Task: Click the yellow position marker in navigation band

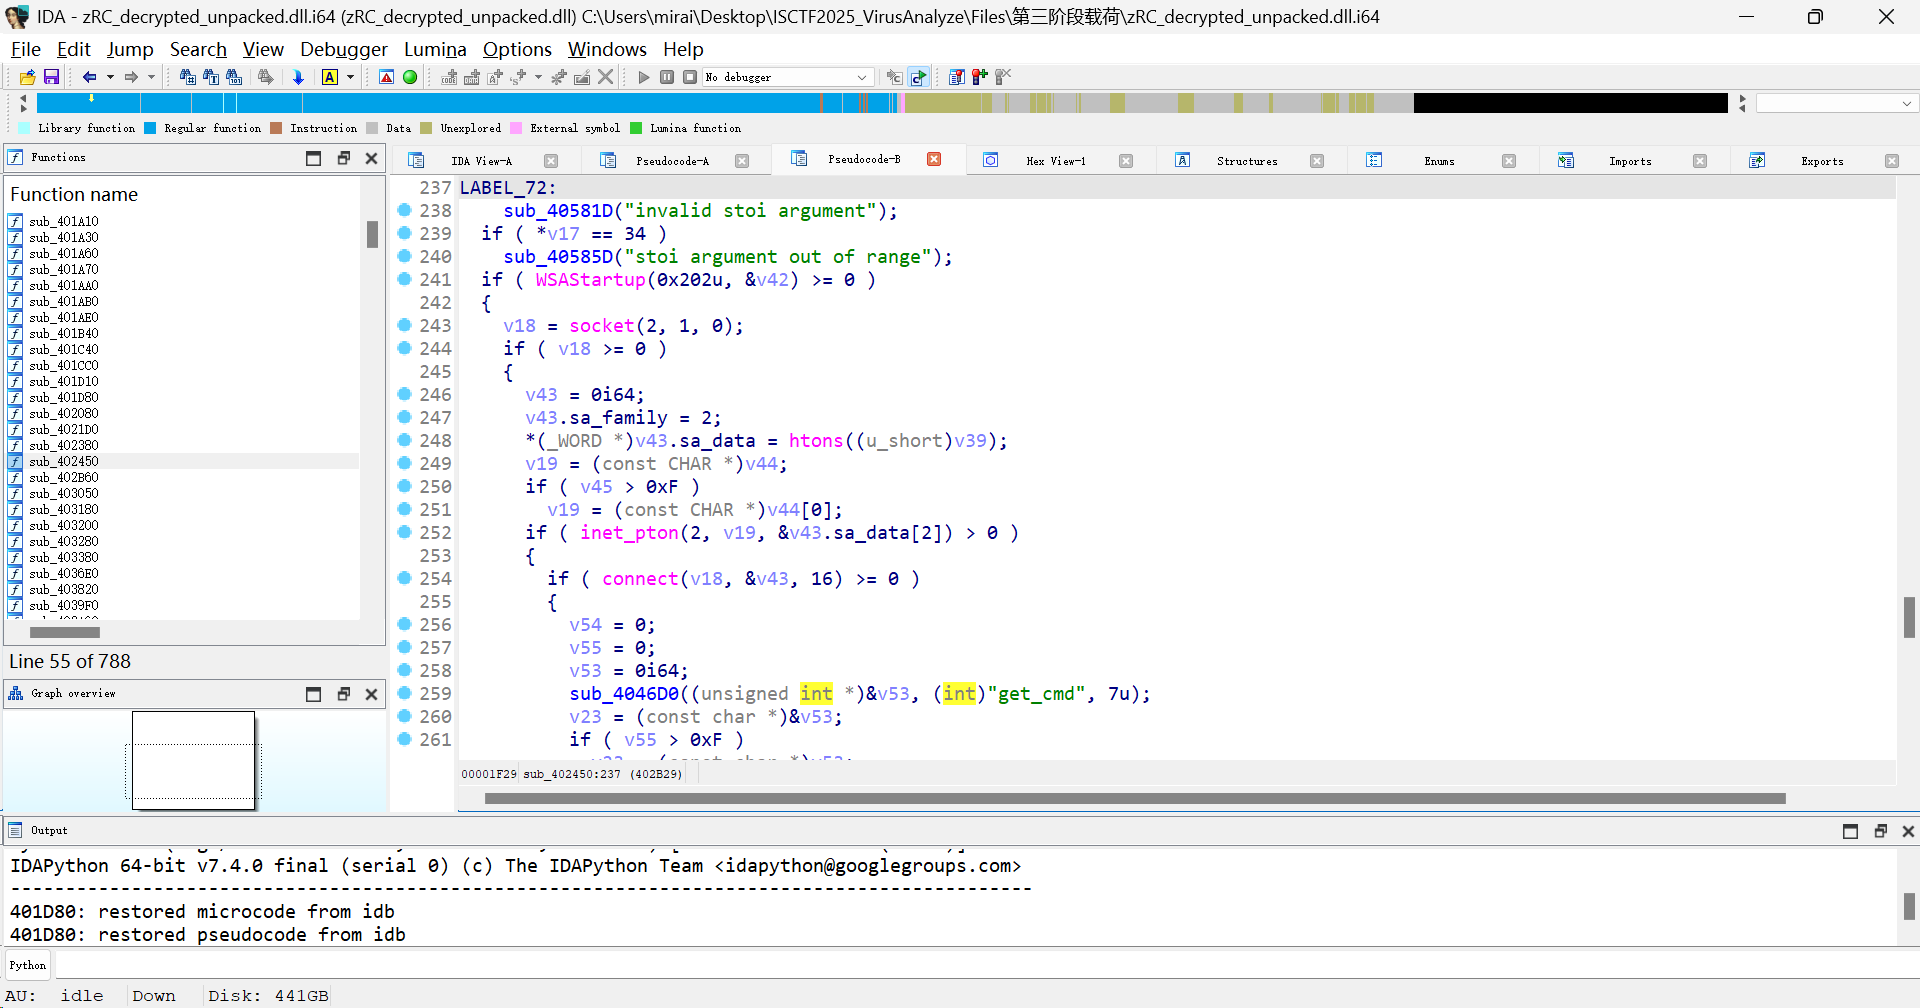Action: [x=91, y=98]
